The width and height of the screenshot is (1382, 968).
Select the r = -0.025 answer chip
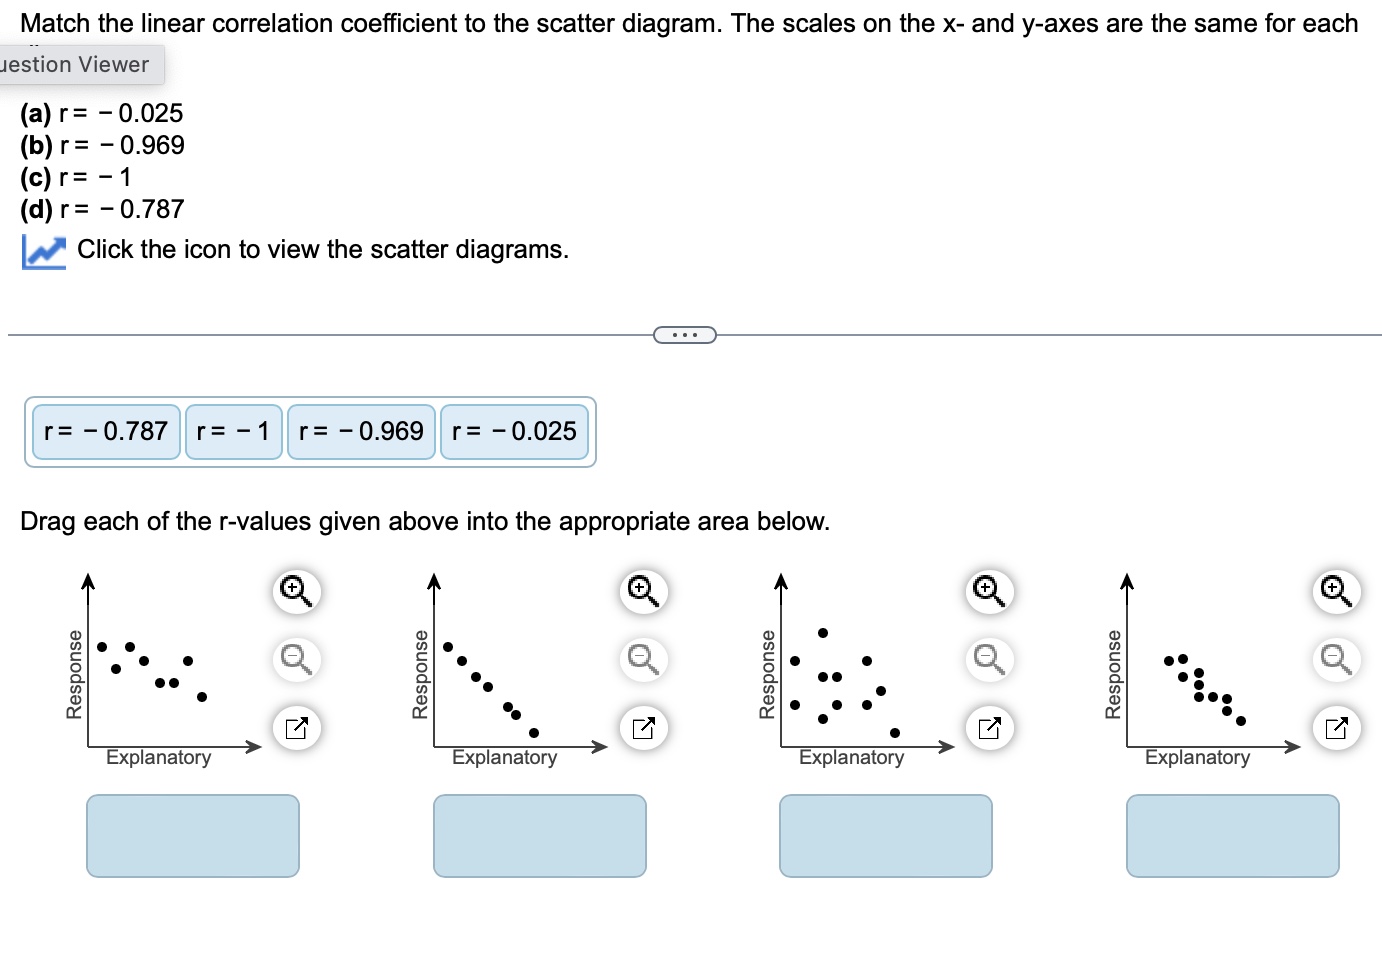(514, 431)
